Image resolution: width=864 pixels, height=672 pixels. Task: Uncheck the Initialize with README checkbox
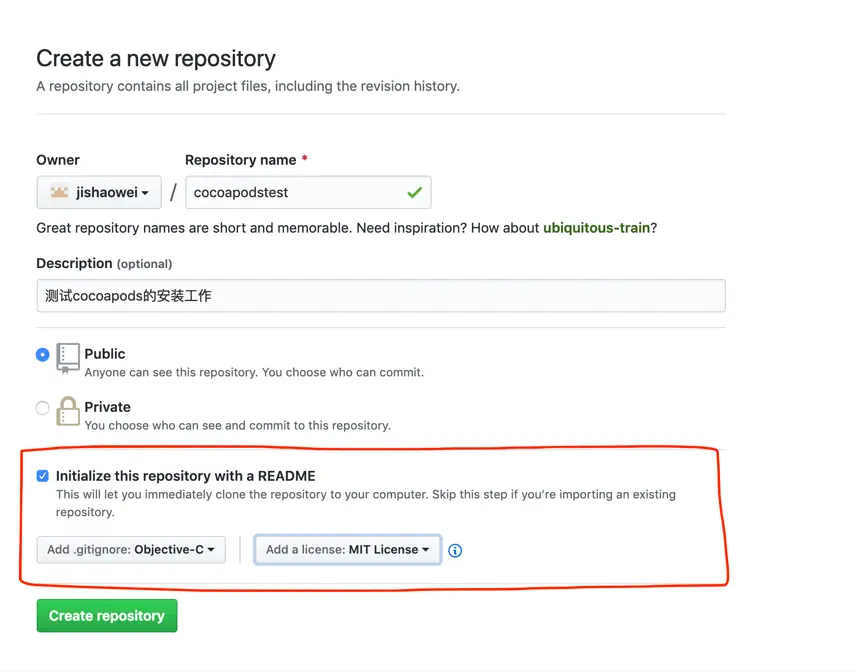click(x=42, y=476)
